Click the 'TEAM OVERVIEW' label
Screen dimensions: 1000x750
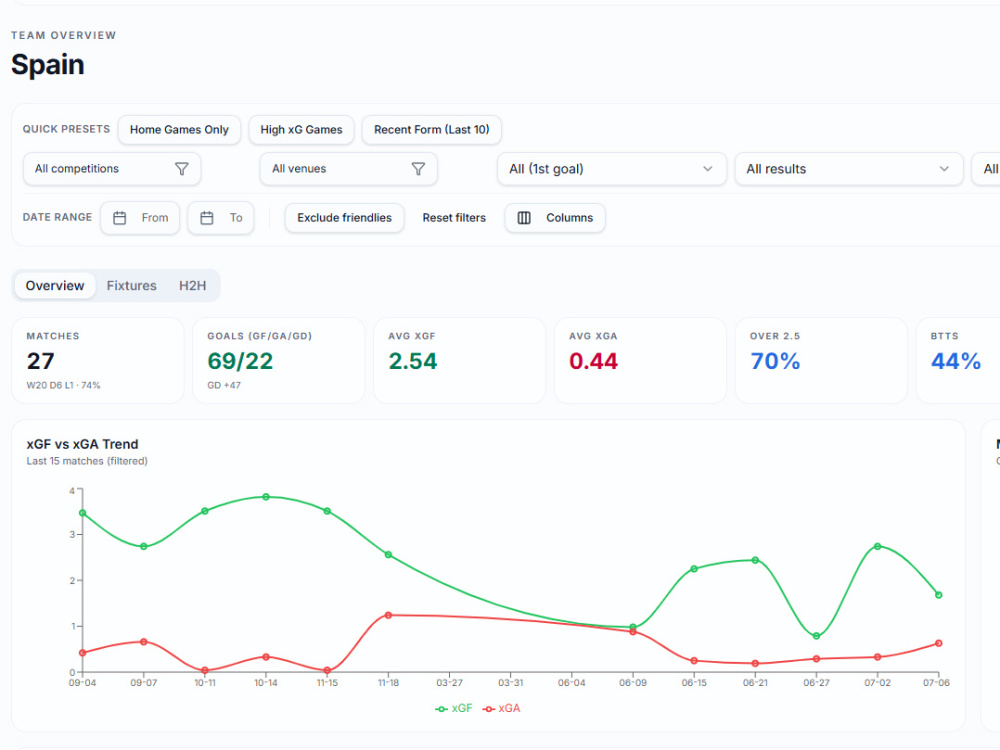pyautogui.click(x=64, y=35)
